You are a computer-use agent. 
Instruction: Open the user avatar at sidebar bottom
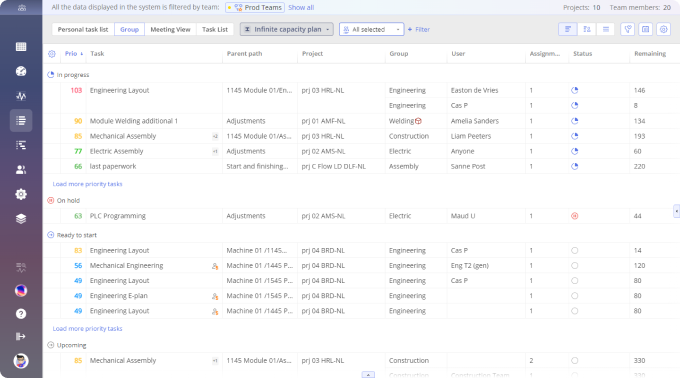21,361
